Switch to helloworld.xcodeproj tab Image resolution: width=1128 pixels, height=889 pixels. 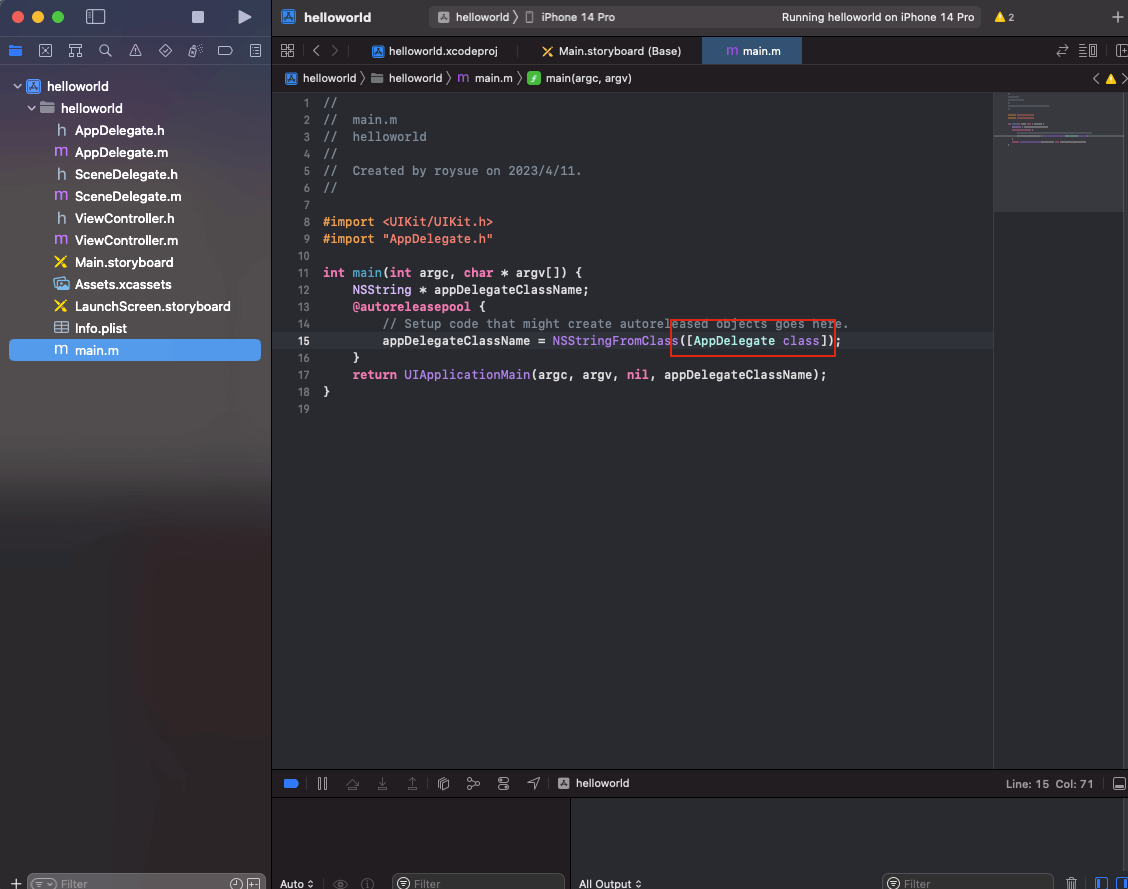point(435,51)
